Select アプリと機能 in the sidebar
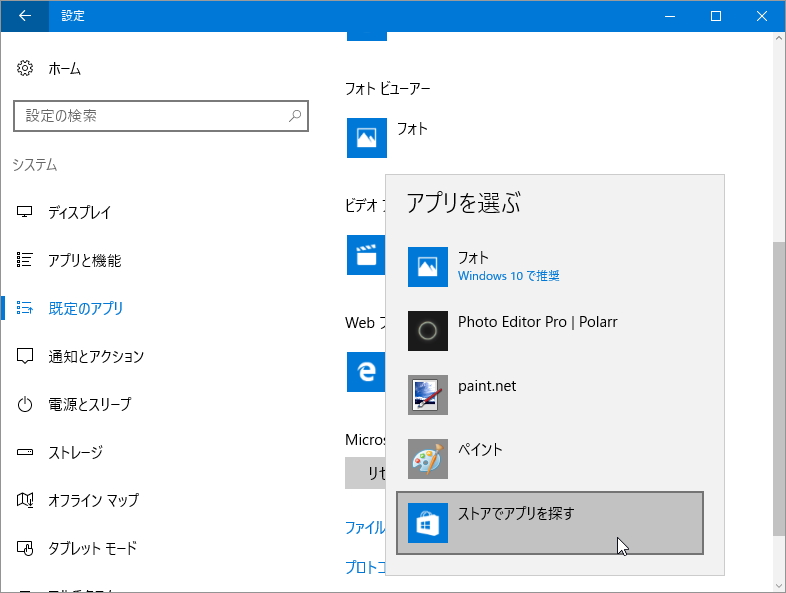 click(85, 260)
